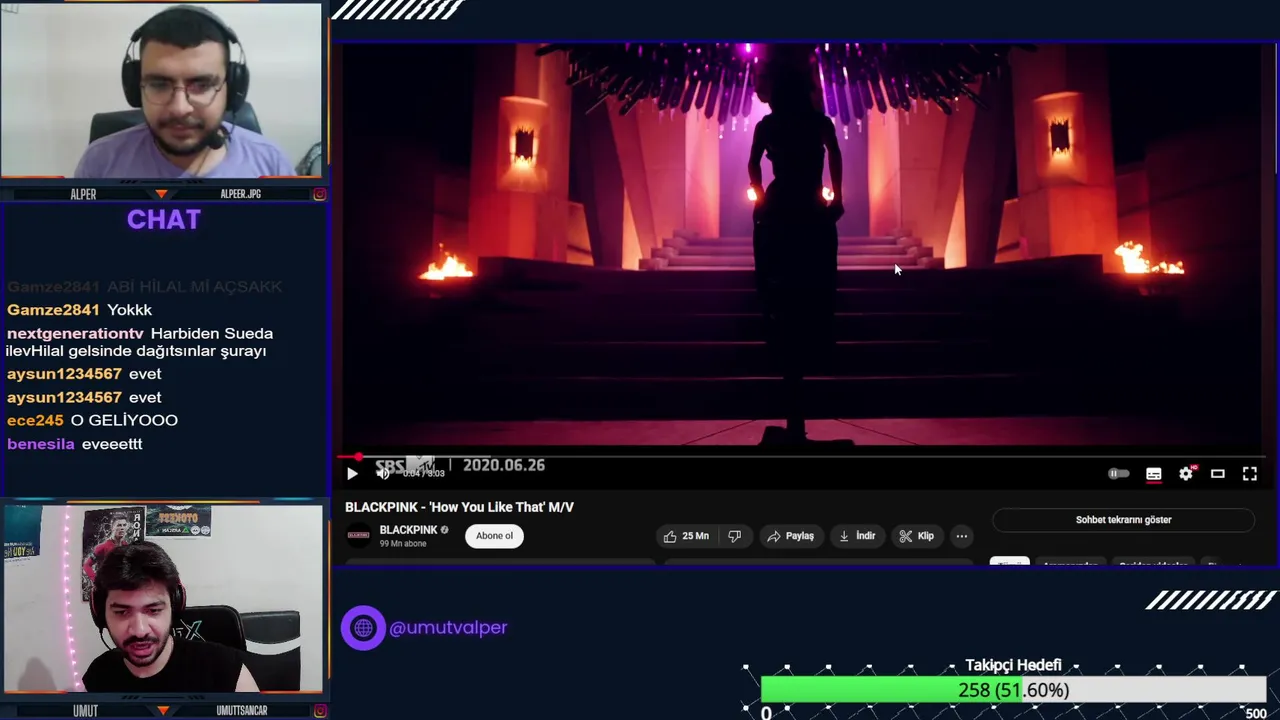
Task: Open the player settings gear
Action: click(1186, 474)
